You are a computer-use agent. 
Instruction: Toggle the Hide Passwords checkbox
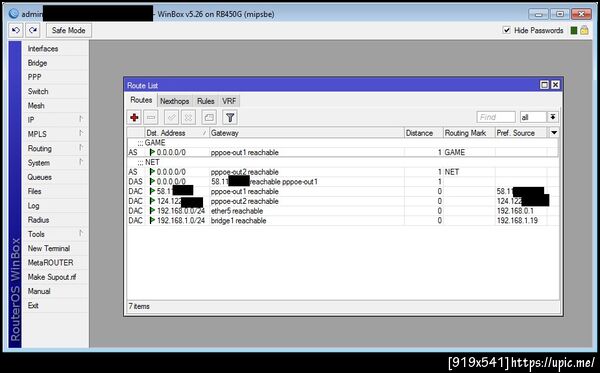[x=506, y=30]
